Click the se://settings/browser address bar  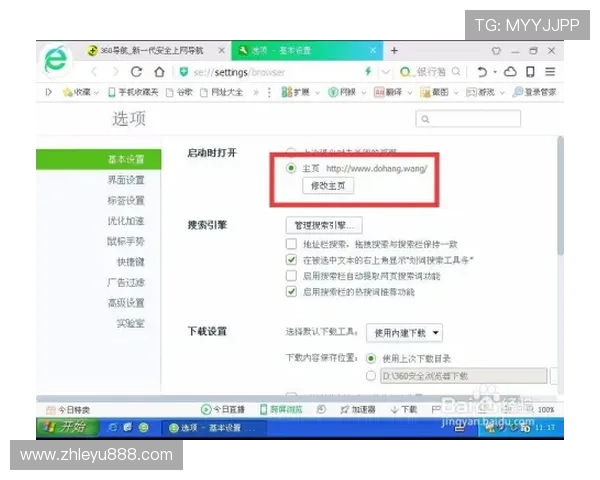239,72
